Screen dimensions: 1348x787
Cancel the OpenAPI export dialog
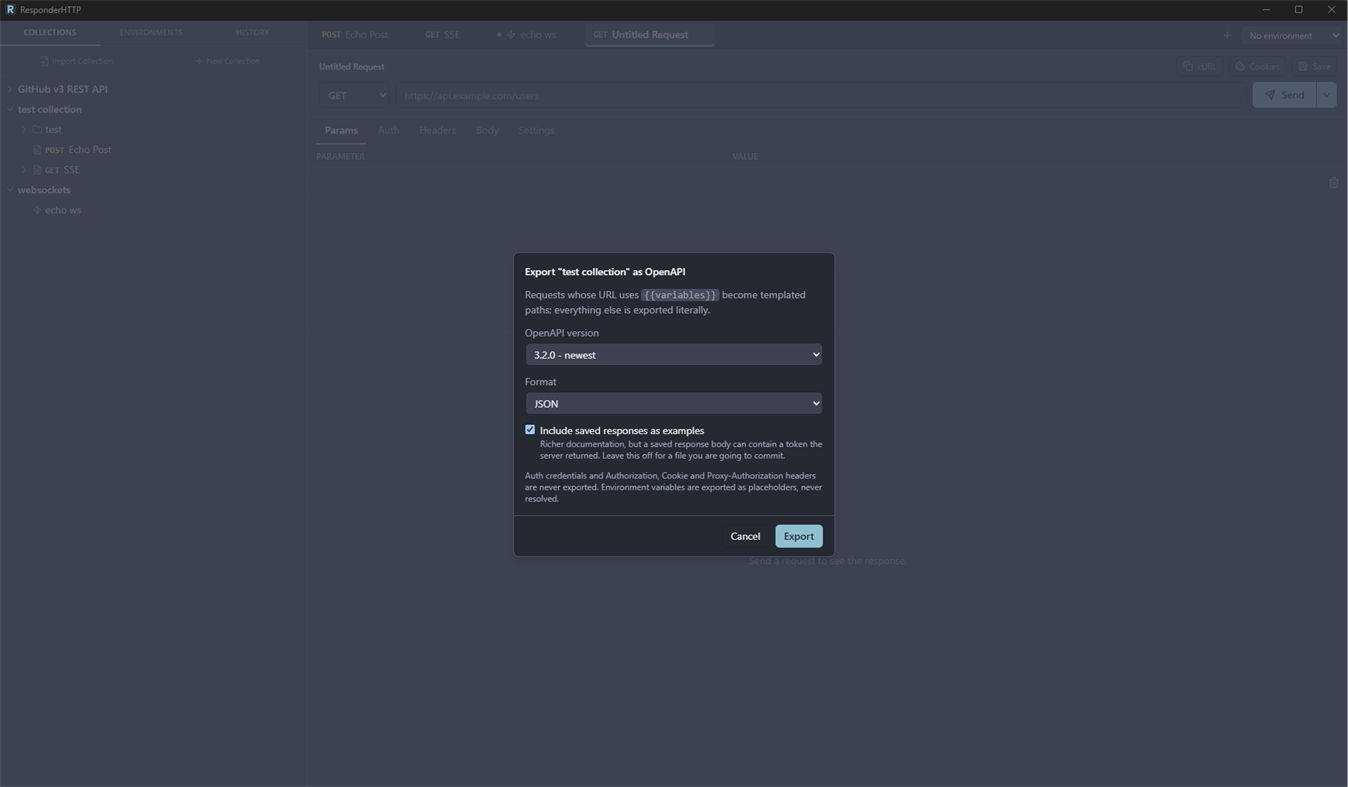745,536
